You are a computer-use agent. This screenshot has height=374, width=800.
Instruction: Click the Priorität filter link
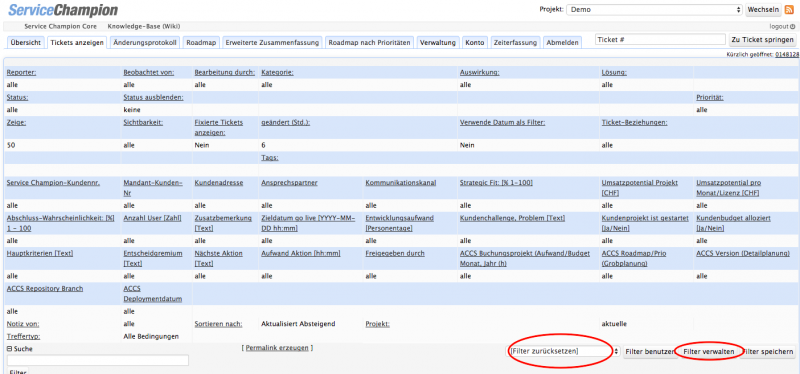pos(710,97)
